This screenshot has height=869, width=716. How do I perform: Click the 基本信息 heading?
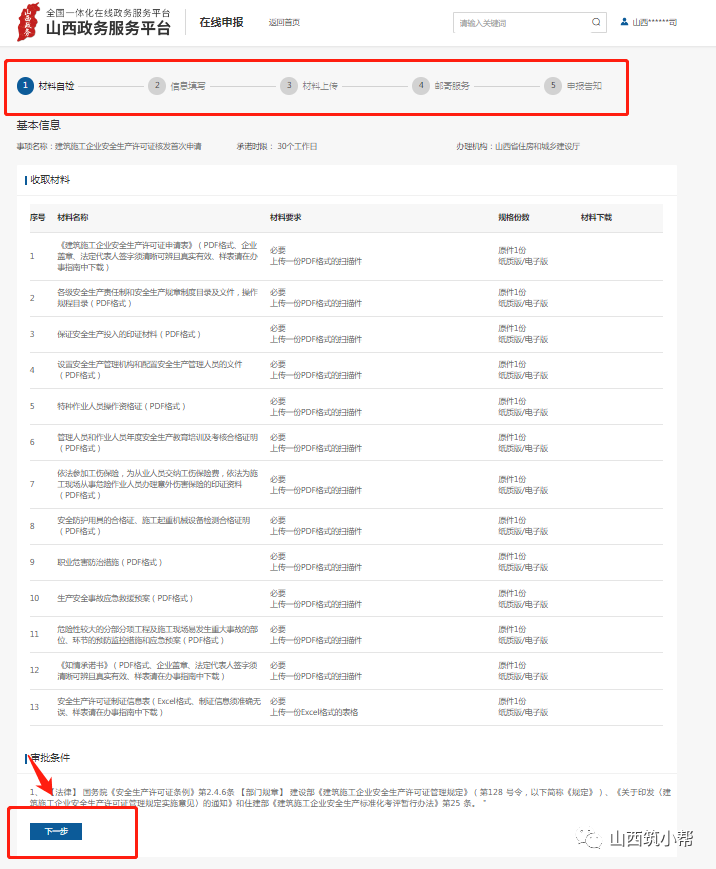(x=38, y=125)
